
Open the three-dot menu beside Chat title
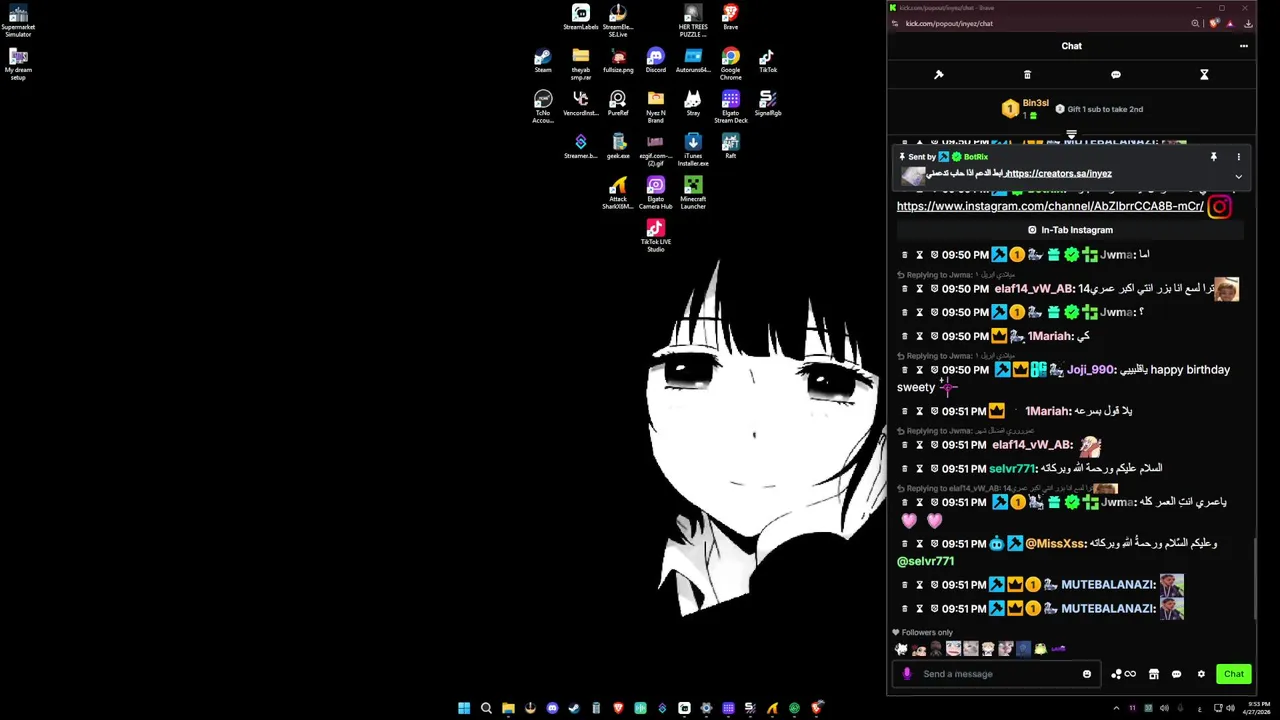[x=1244, y=46]
